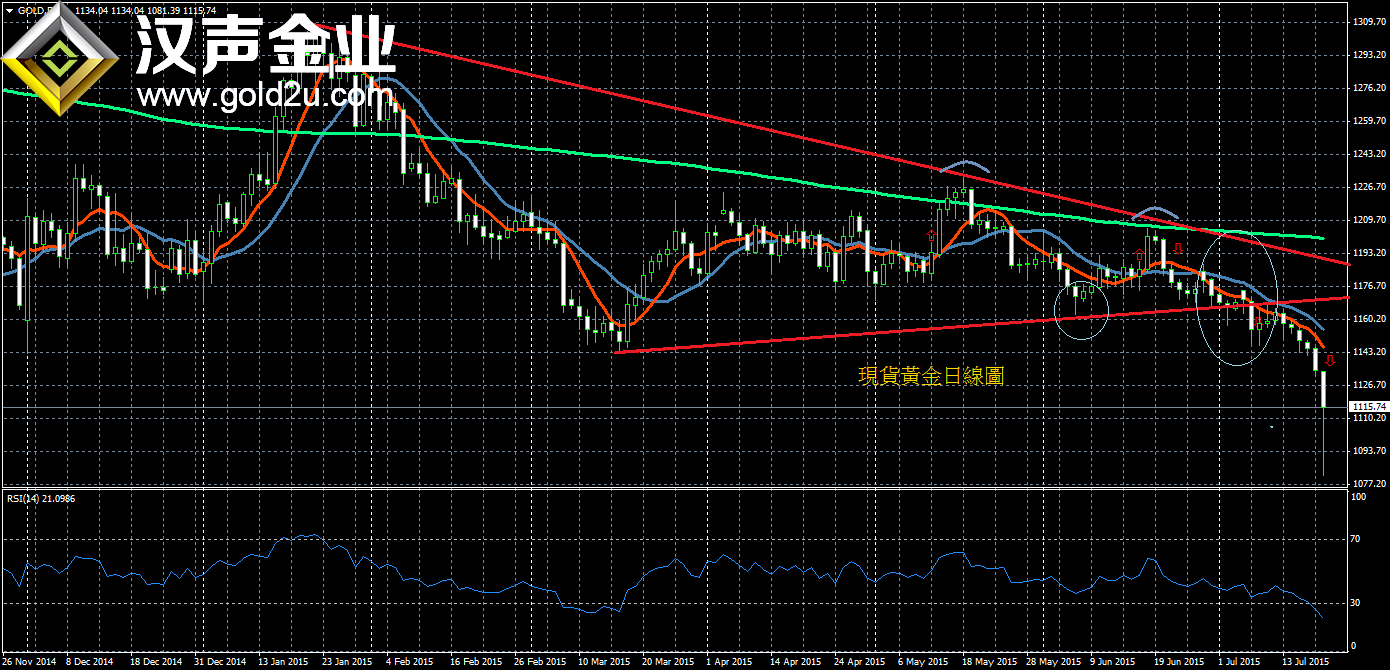1390x670 pixels.
Task: Open the chart dropdown arrow beside GOLD symbol
Action: [x=9, y=10]
